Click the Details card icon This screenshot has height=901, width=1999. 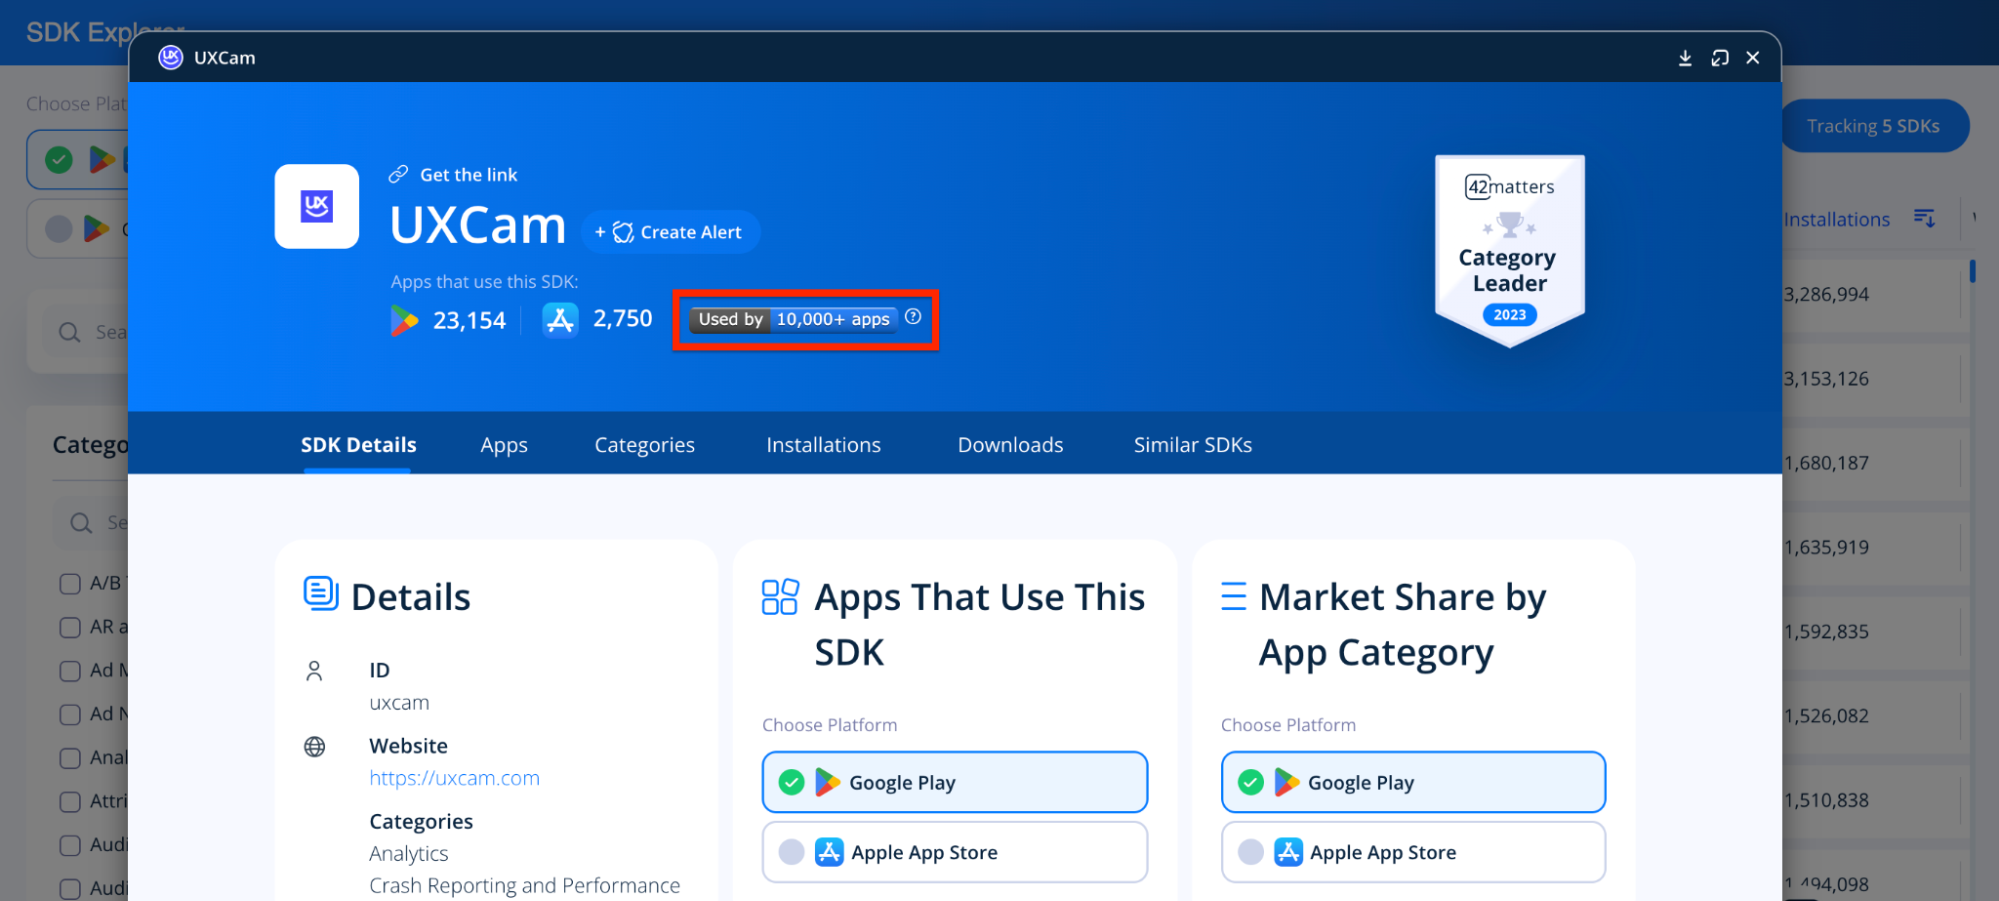click(321, 594)
